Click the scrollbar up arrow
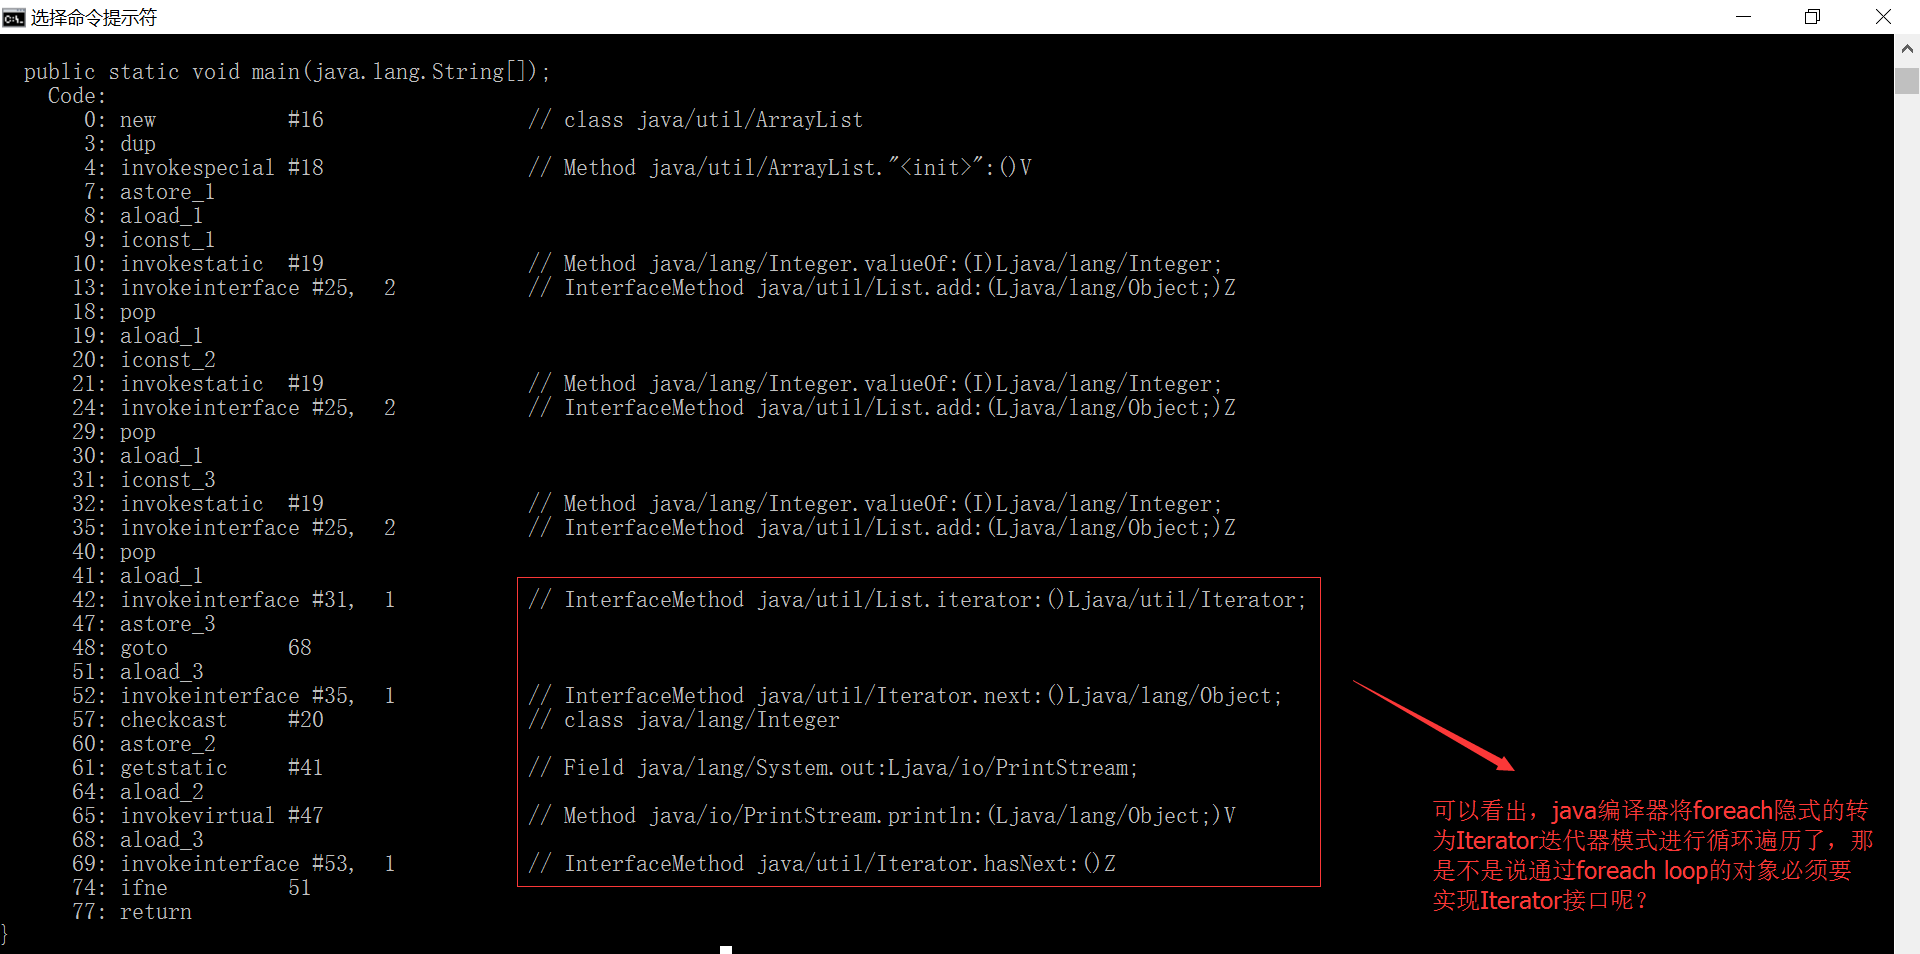 click(1907, 48)
